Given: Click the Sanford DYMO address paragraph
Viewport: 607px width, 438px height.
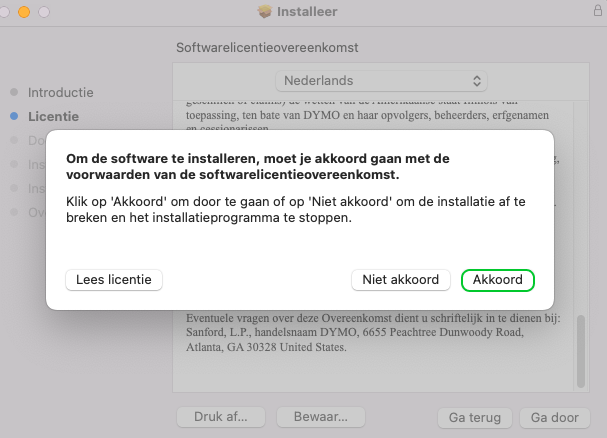Looking at the screenshot, I should coord(373,333).
